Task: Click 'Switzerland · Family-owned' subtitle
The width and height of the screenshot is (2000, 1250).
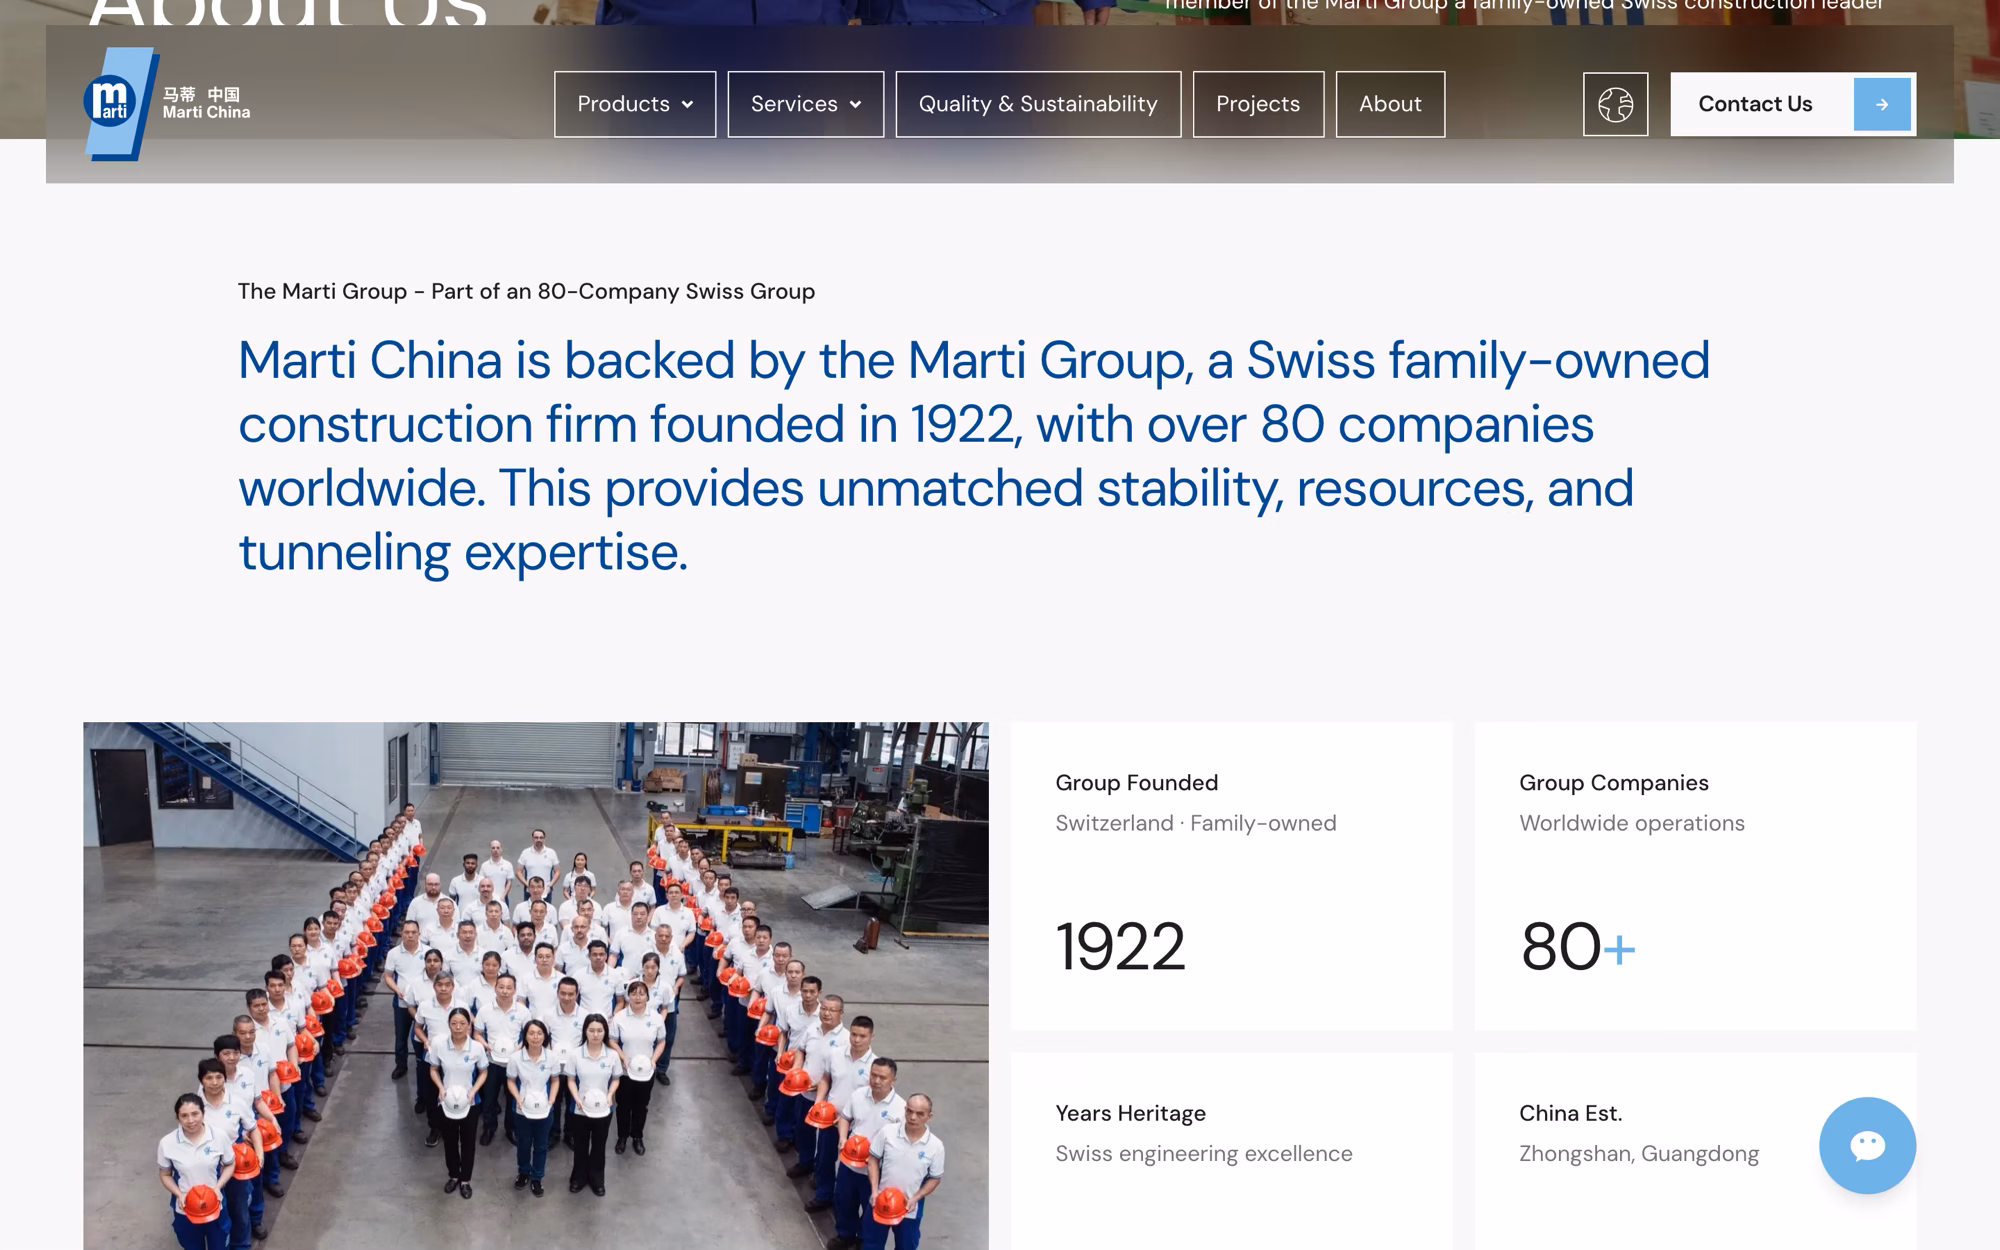Action: [x=1196, y=823]
